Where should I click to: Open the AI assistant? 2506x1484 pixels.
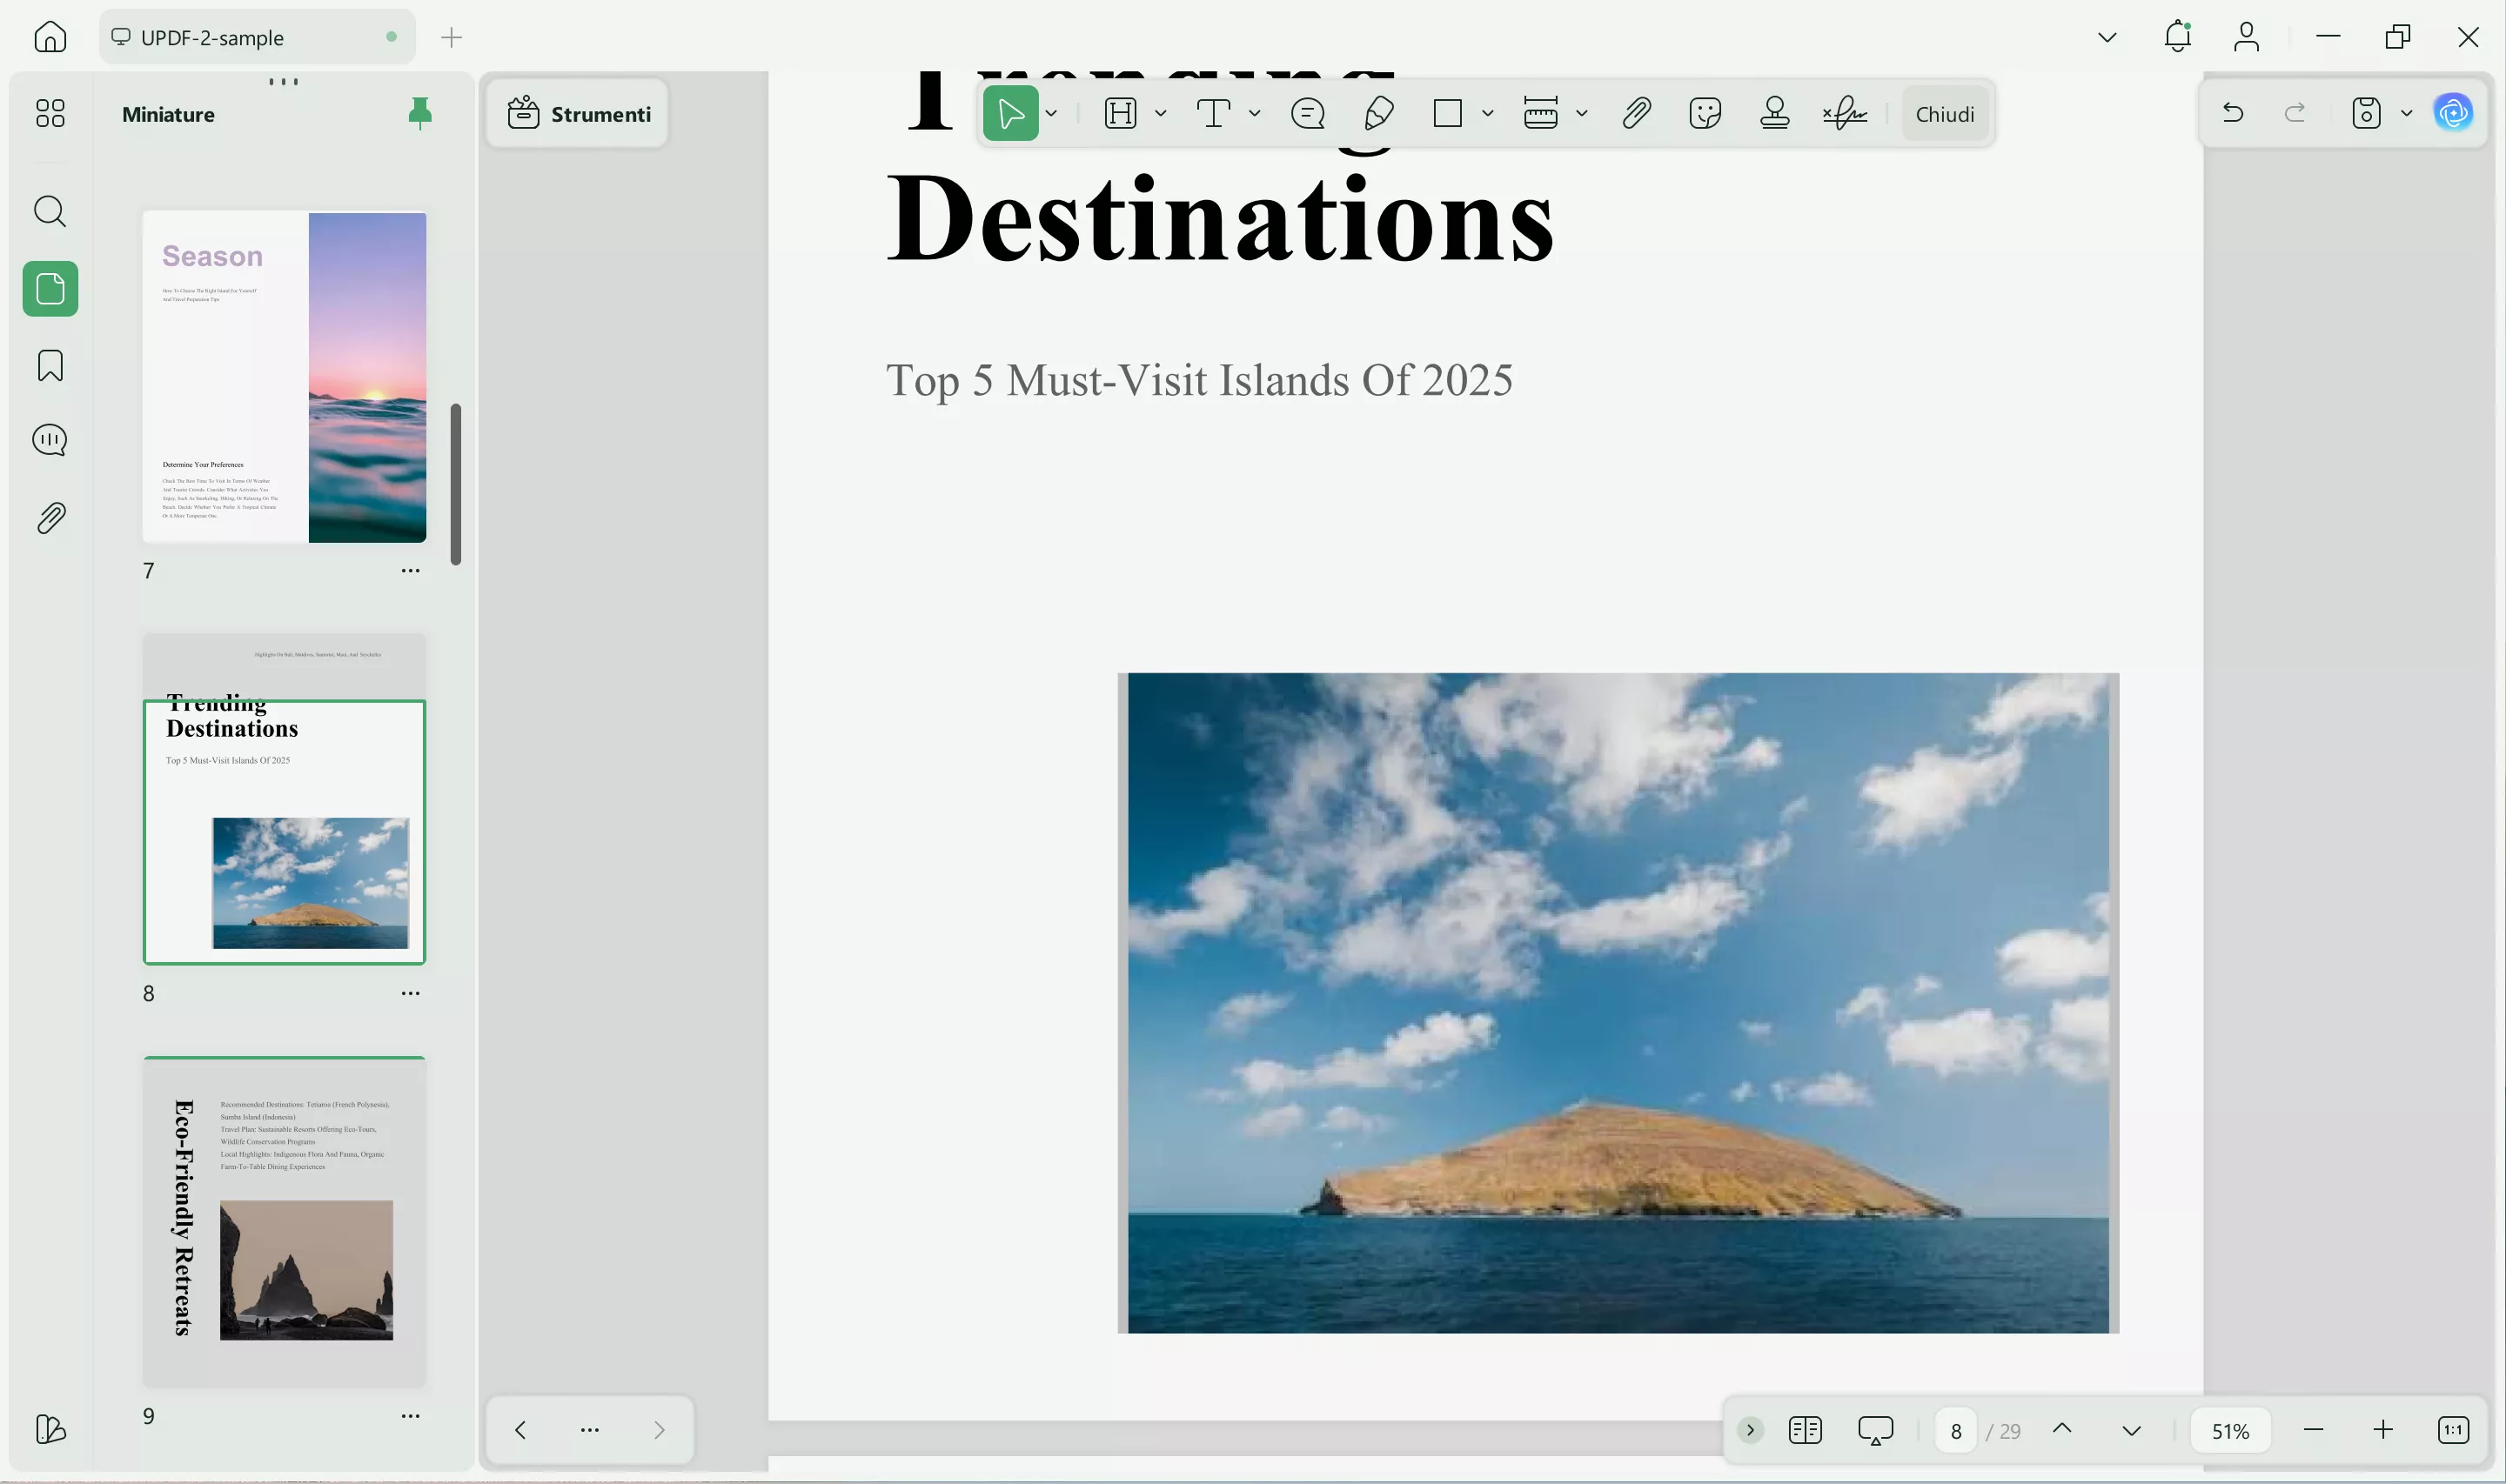[x=2452, y=112]
